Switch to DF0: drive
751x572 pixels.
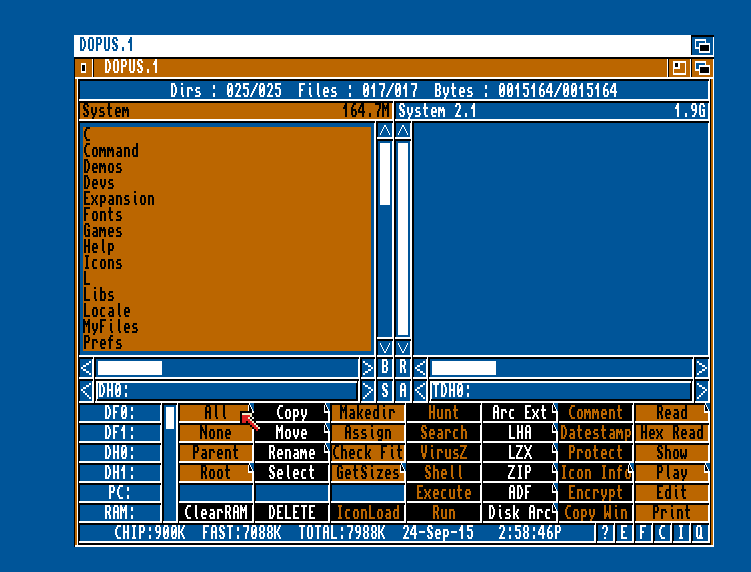pos(120,412)
